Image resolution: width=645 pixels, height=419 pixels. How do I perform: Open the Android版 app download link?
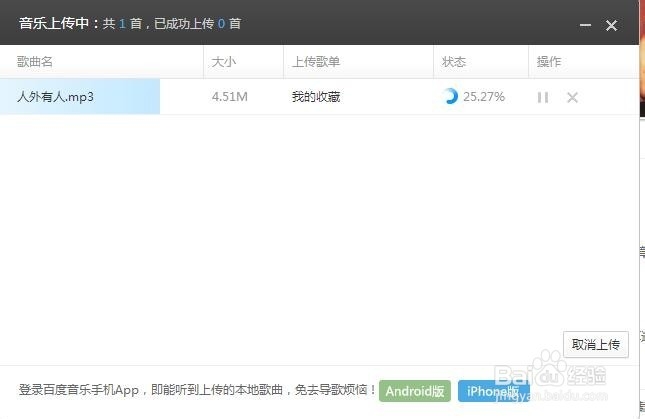coord(415,391)
